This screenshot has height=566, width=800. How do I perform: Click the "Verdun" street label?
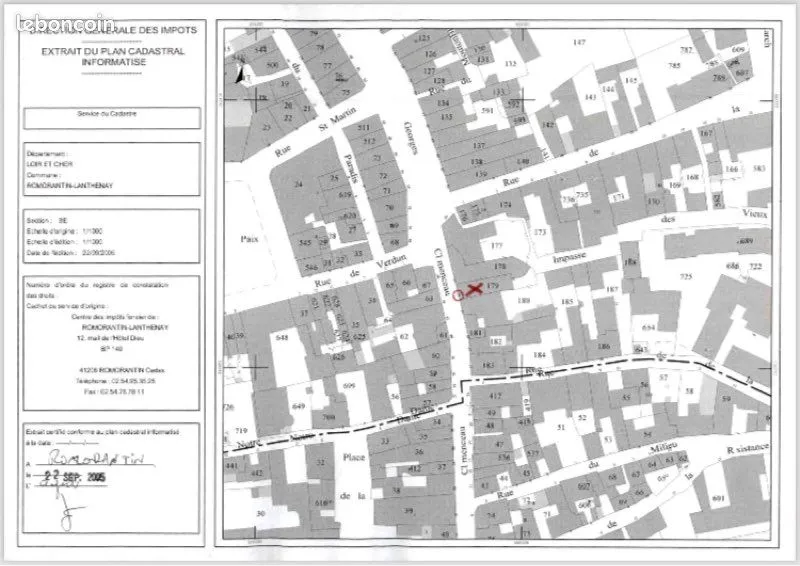point(390,262)
